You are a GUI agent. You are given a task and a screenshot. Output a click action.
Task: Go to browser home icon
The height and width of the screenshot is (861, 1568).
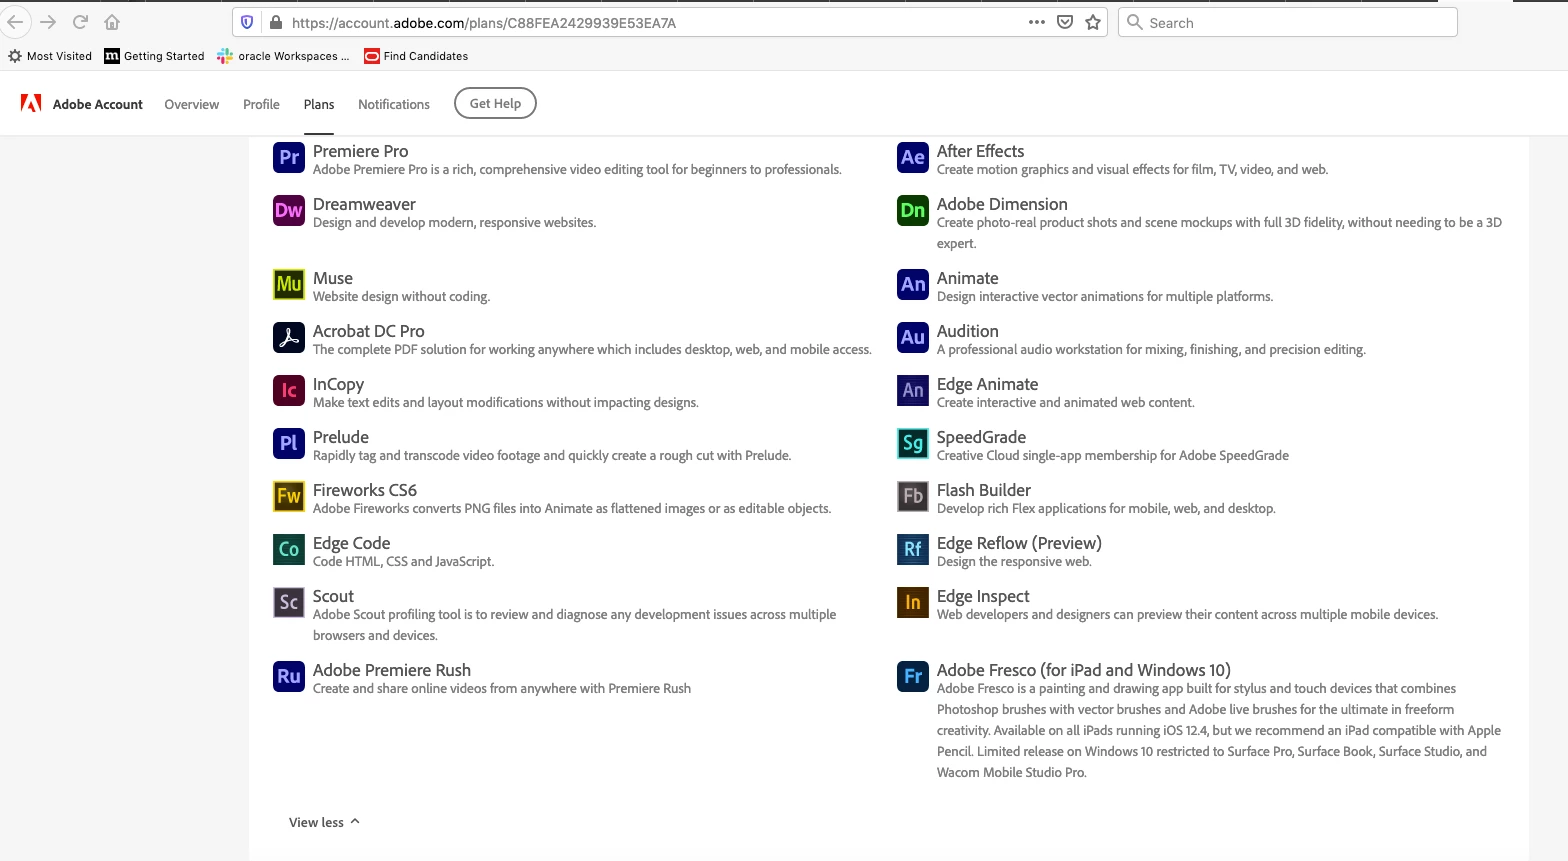112,22
